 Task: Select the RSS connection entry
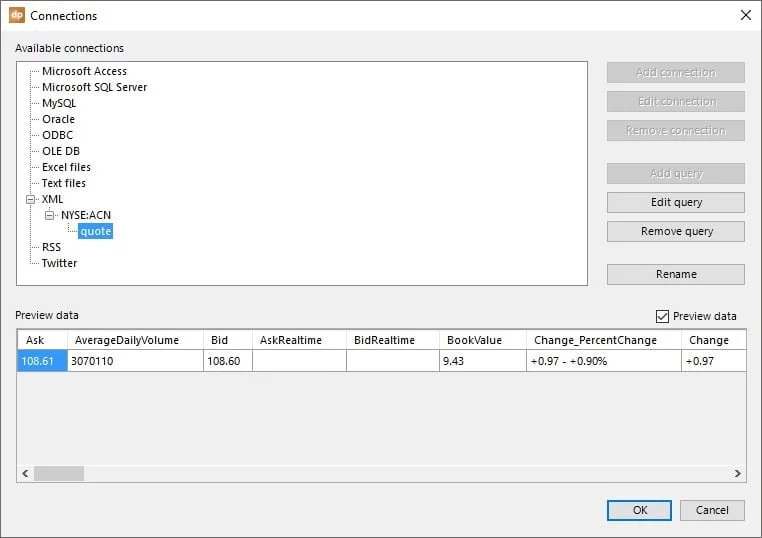click(x=51, y=247)
